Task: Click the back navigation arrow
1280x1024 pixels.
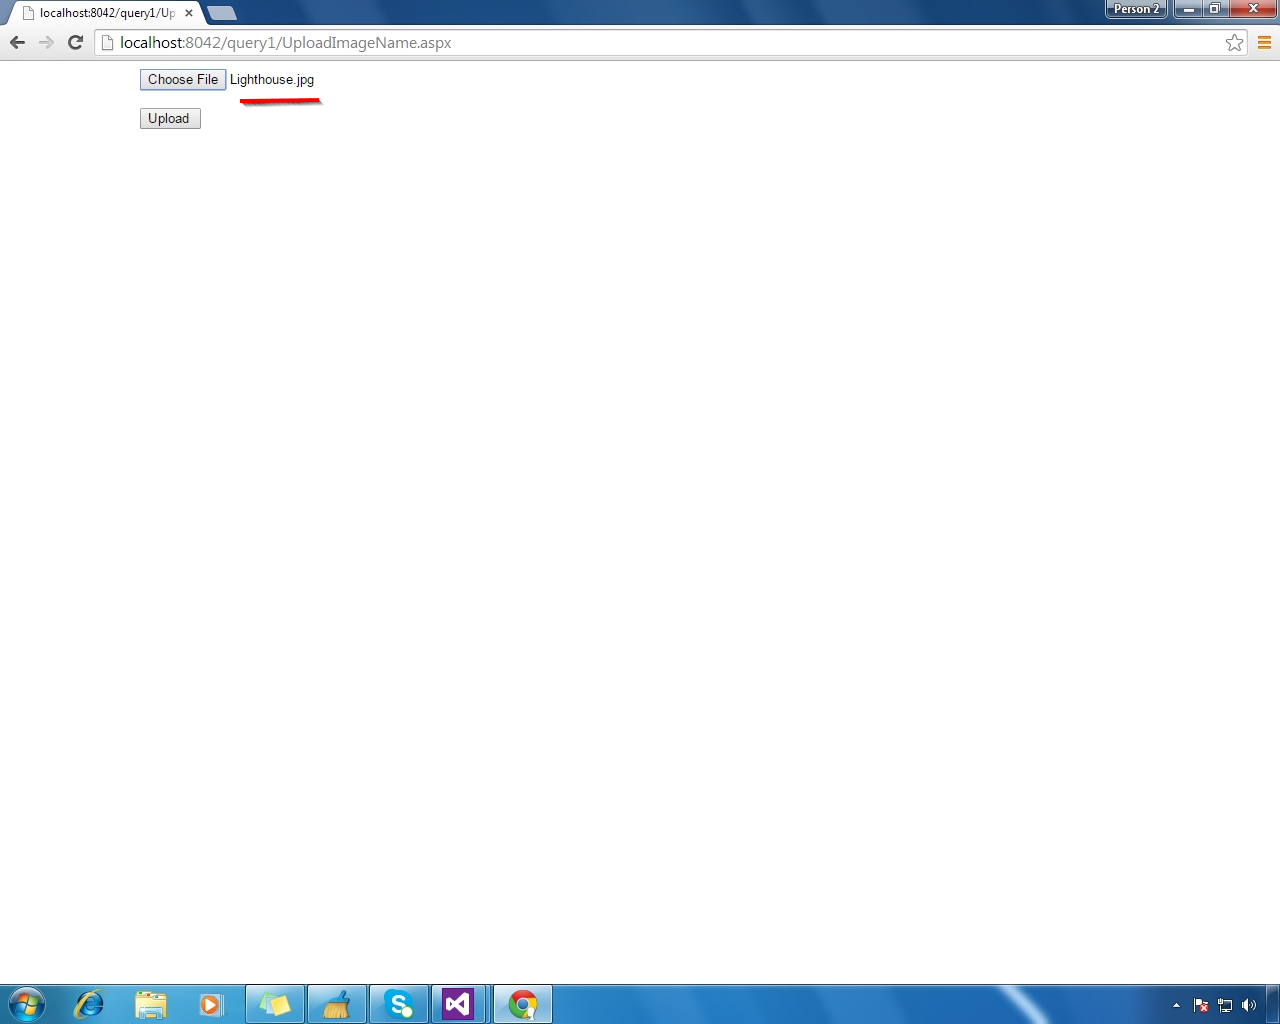Action: 16,42
